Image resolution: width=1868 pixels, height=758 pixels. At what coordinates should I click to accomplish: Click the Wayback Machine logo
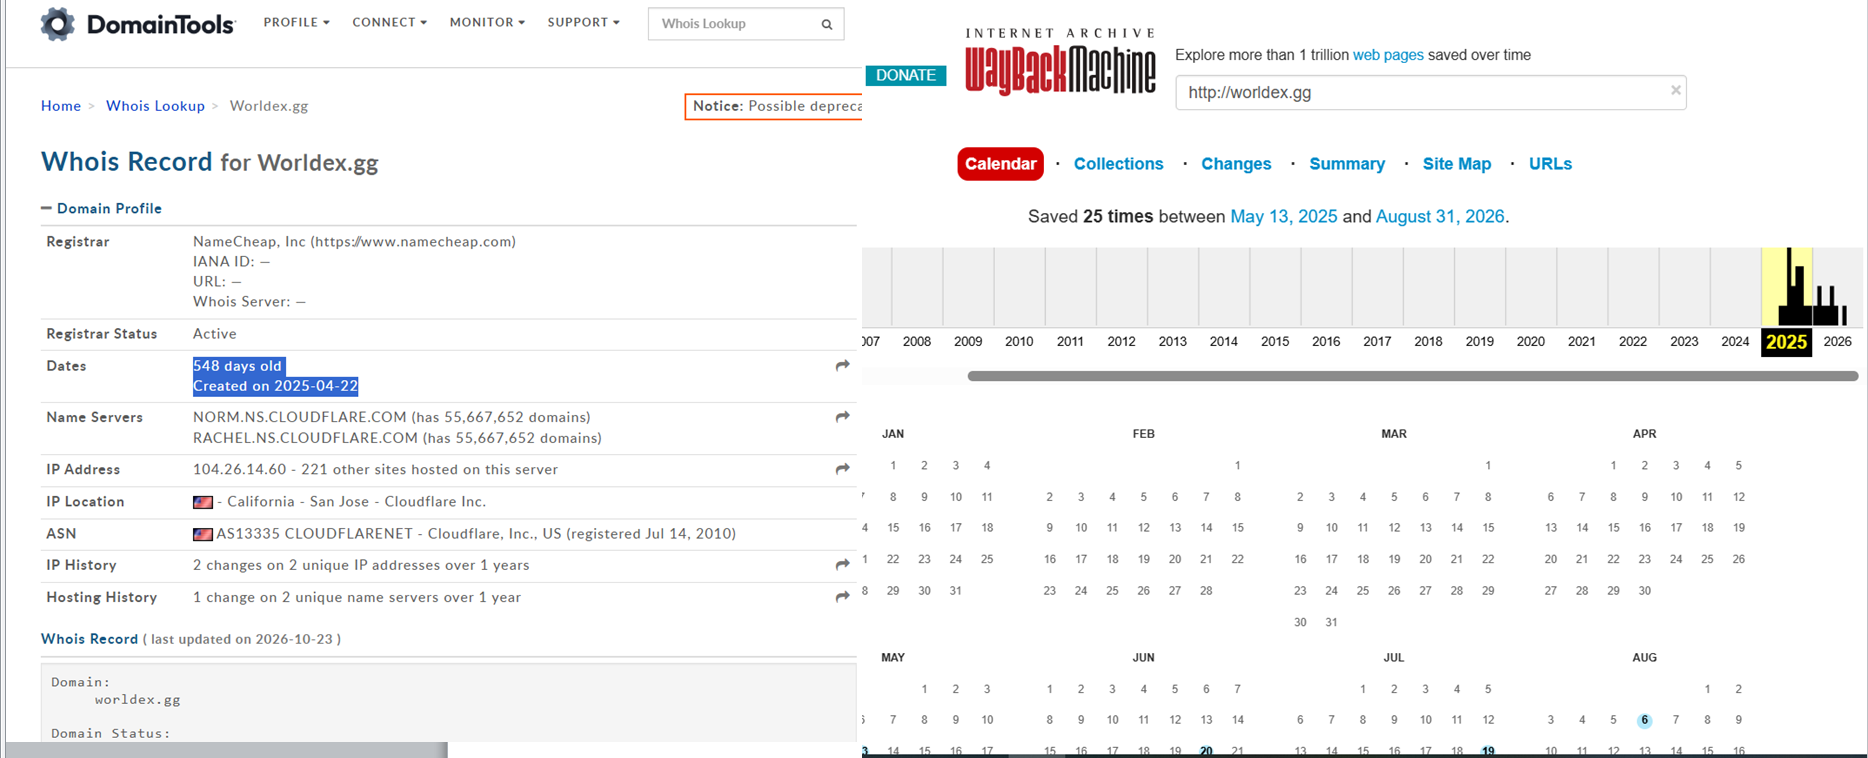point(1060,62)
